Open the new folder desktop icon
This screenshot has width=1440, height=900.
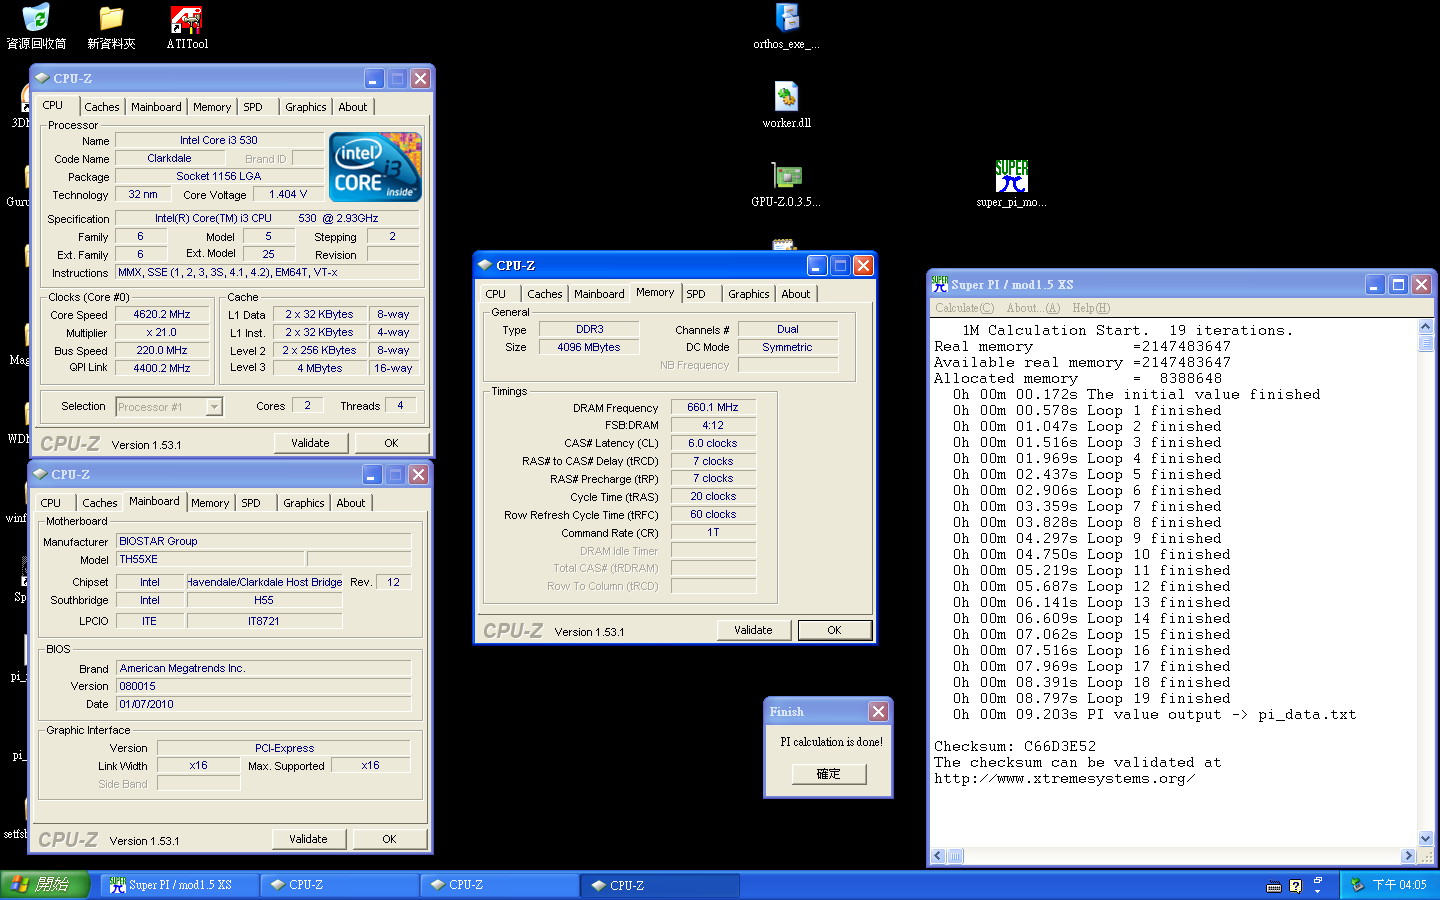[x=111, y=27]
